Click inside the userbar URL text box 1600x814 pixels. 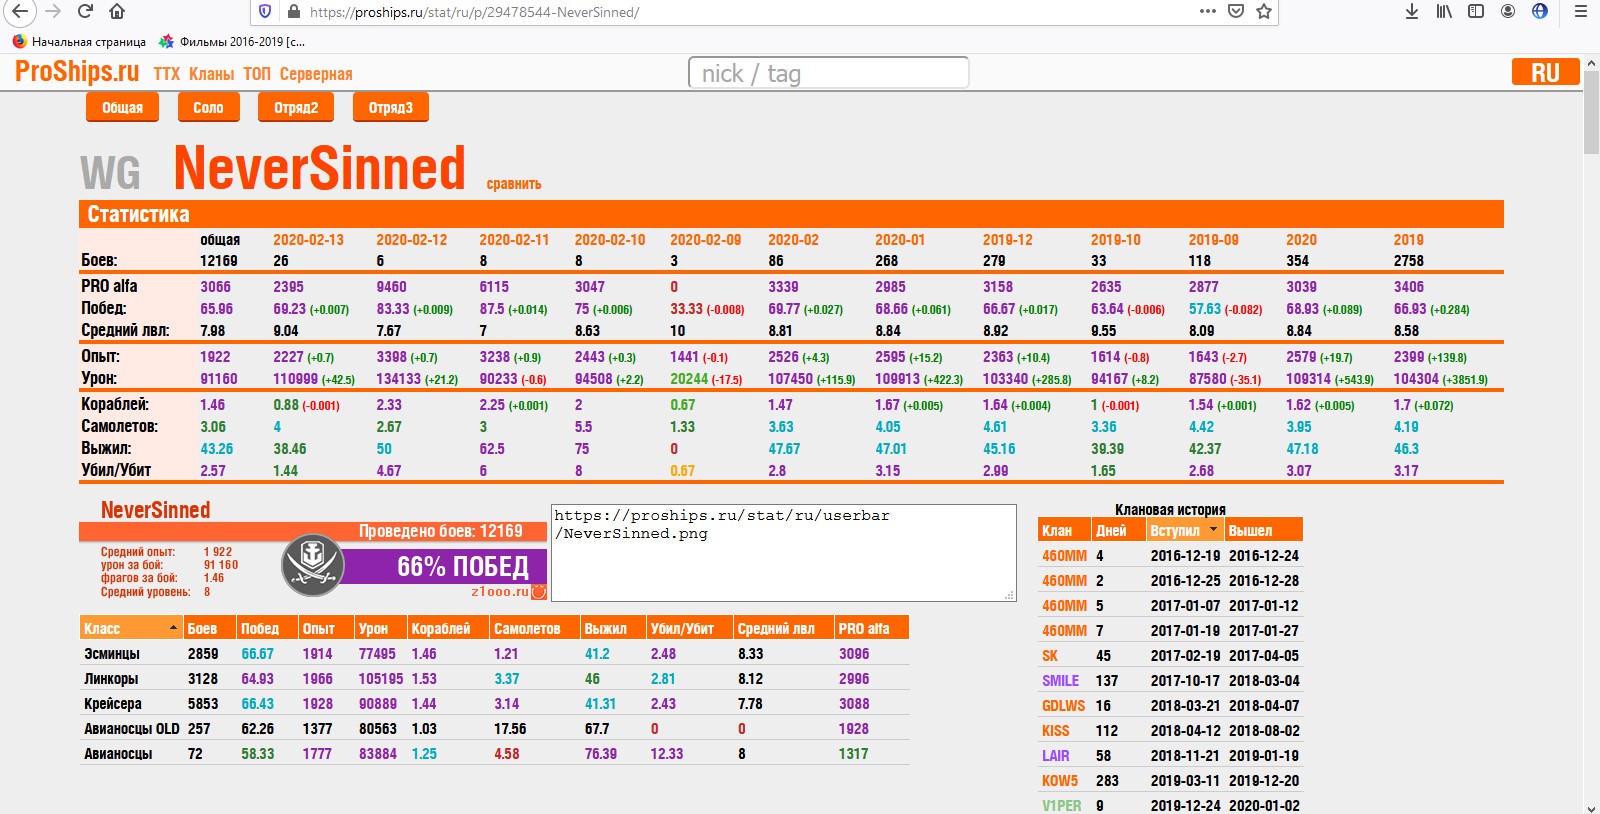[x=783, y=552]
